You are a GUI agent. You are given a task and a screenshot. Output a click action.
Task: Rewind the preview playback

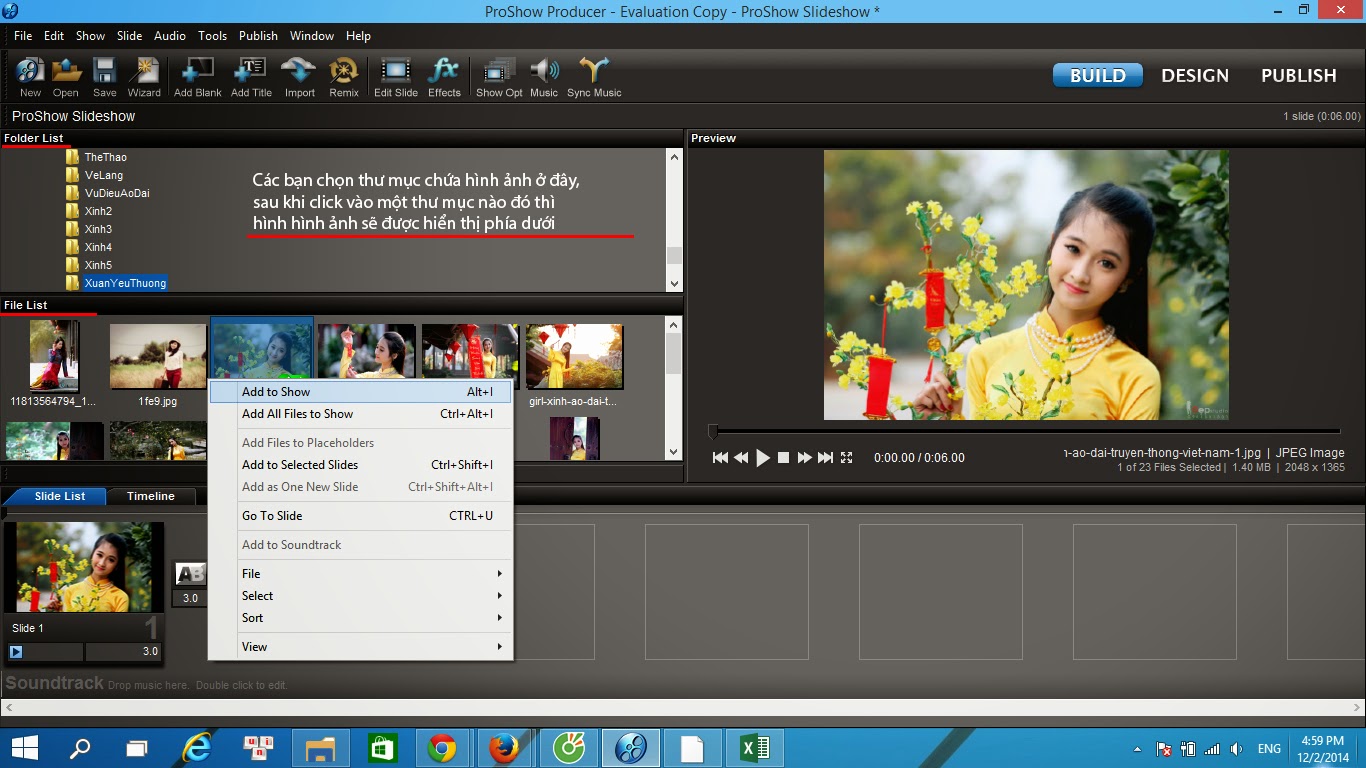pos(741,457)
